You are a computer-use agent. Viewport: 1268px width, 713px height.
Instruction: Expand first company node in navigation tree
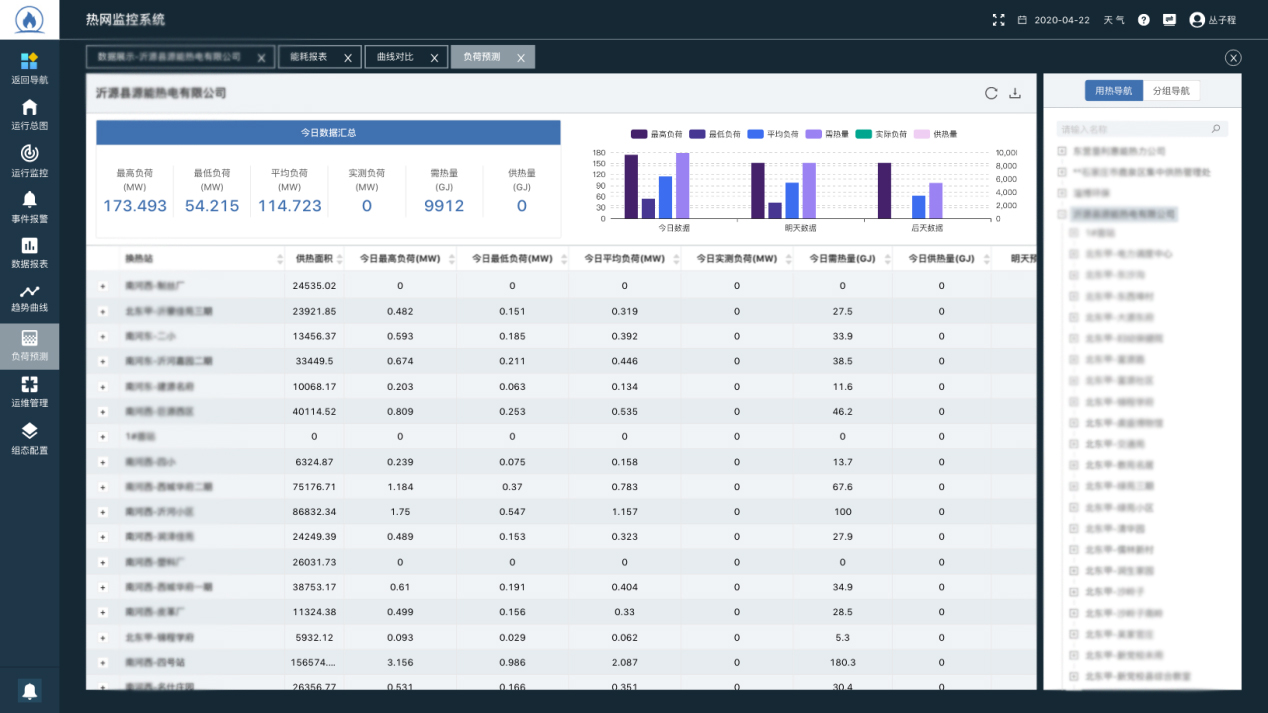[1062, 151]
